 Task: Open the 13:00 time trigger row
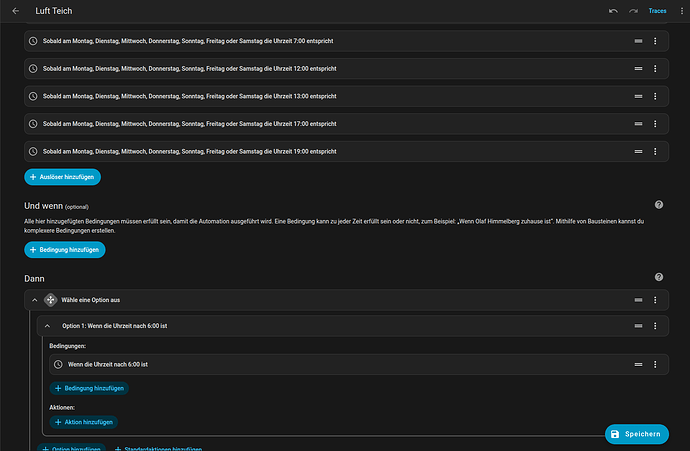[x=300, y=96]
